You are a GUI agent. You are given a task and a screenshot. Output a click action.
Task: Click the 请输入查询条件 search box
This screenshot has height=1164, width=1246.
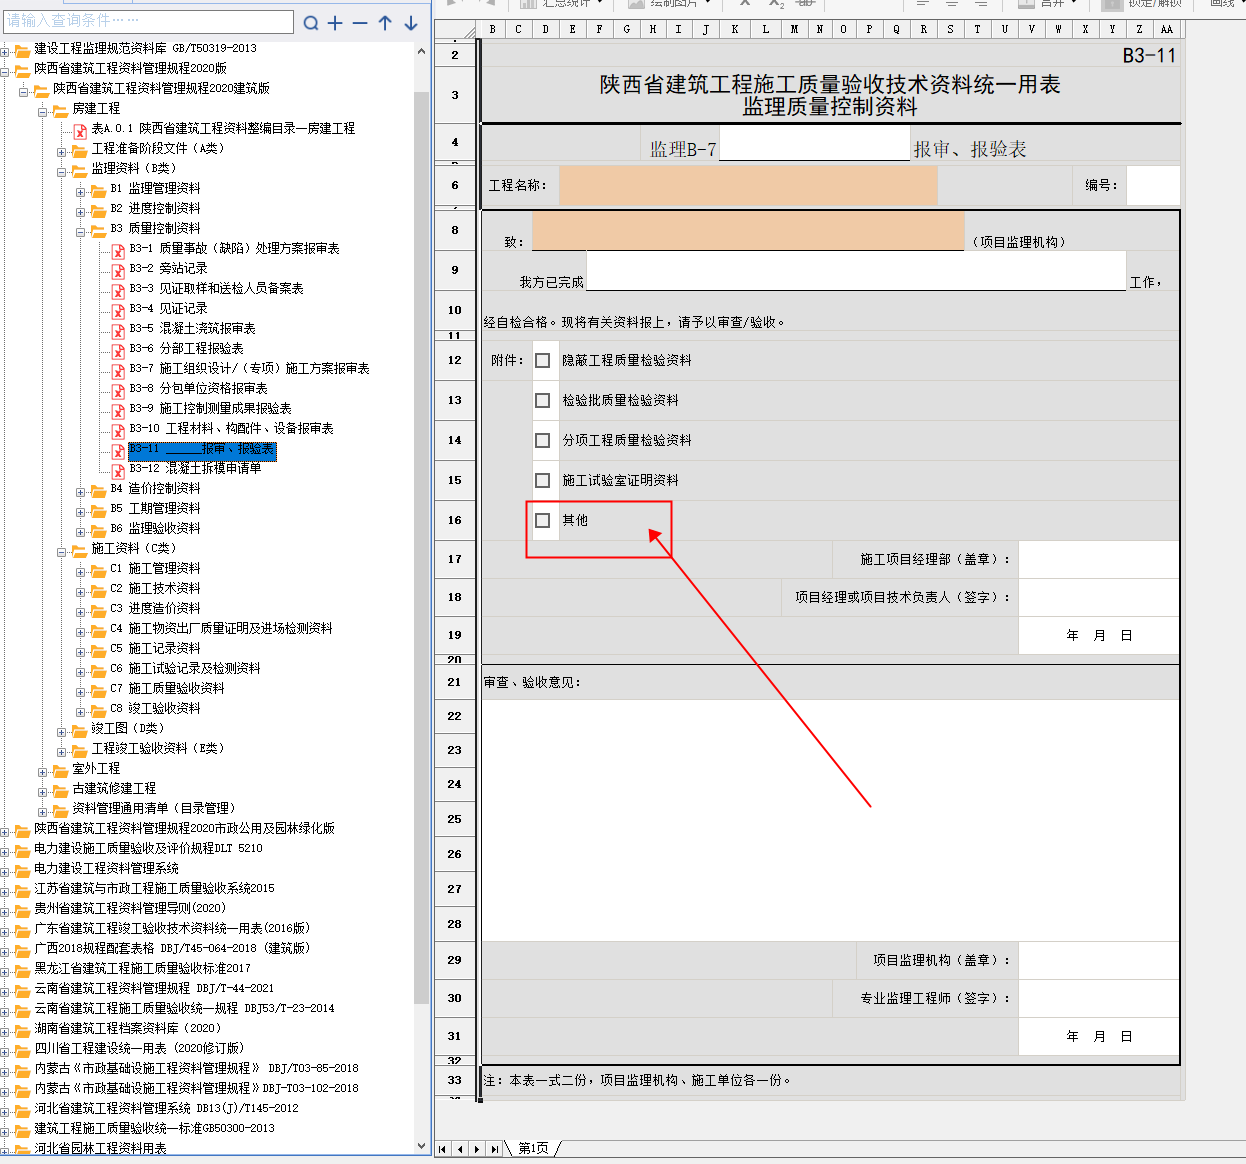[x=148, y=21]
